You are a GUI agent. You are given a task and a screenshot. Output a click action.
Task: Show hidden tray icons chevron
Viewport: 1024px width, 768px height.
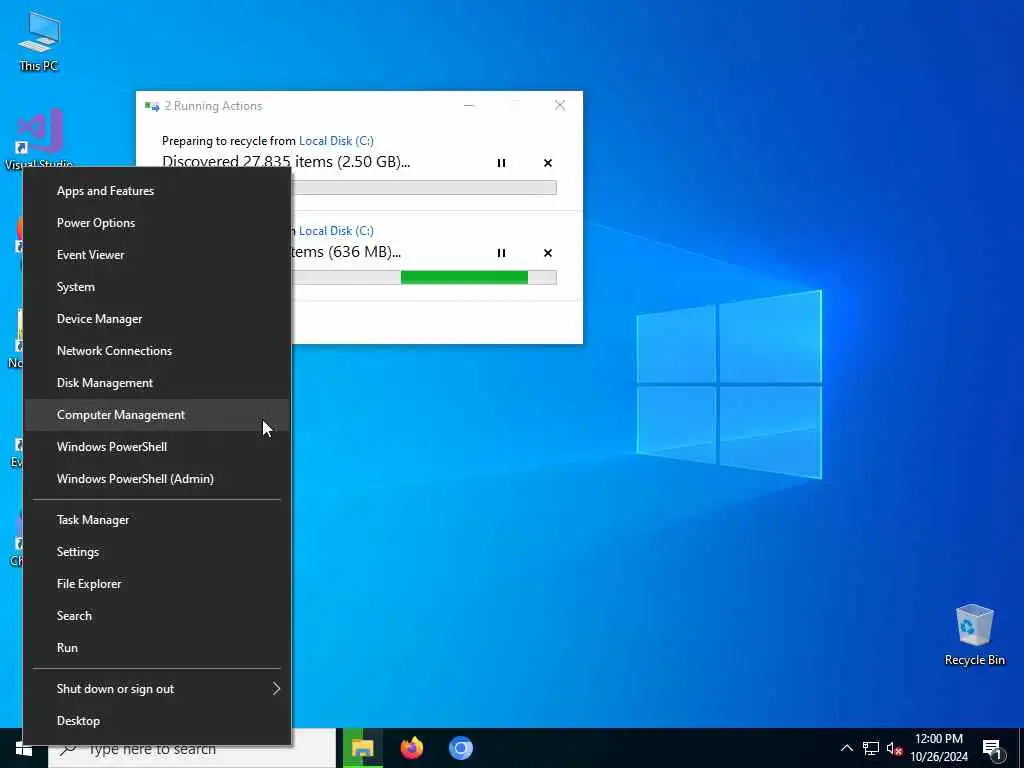pos(846,748)
